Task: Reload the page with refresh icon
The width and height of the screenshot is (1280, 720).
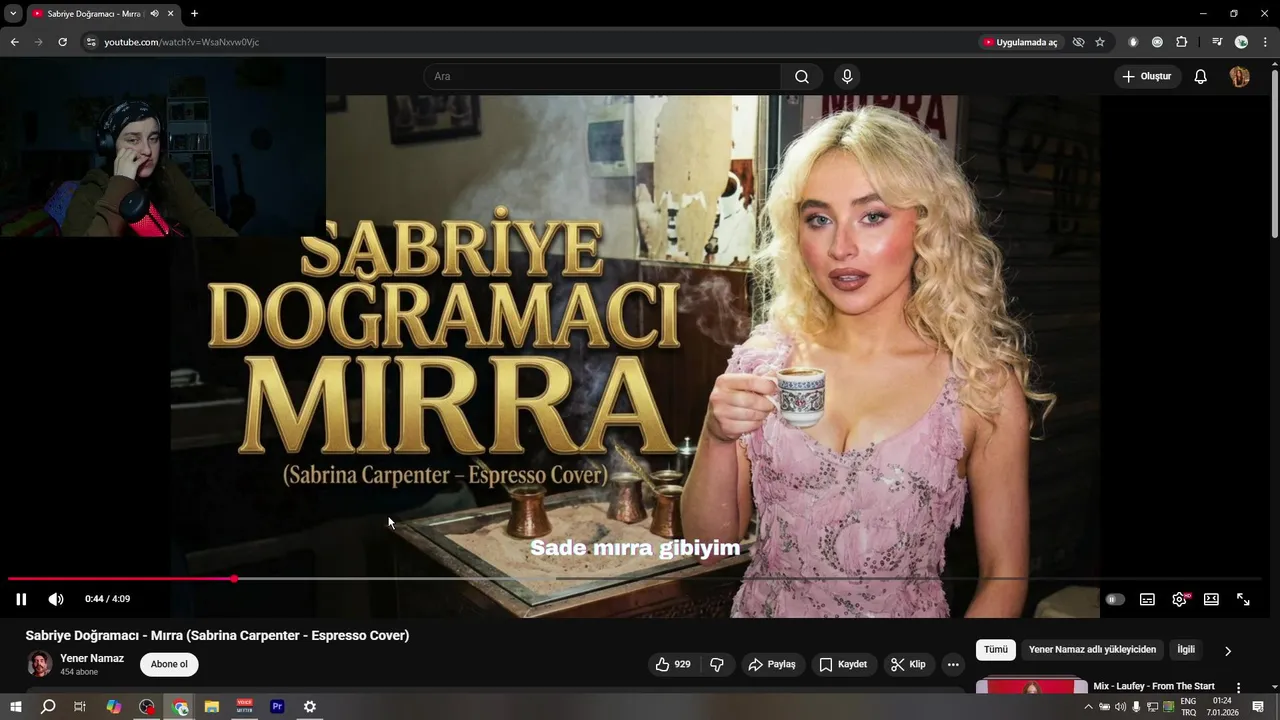Action: point(62,42)
